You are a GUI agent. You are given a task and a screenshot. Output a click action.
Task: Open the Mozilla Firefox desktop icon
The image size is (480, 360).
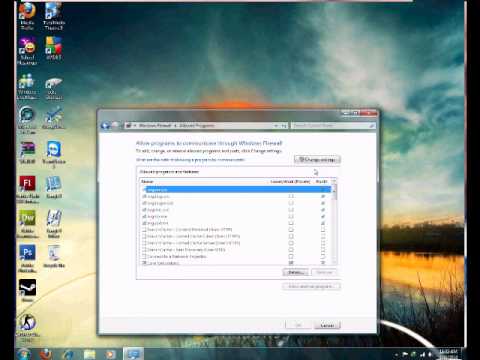27,16
